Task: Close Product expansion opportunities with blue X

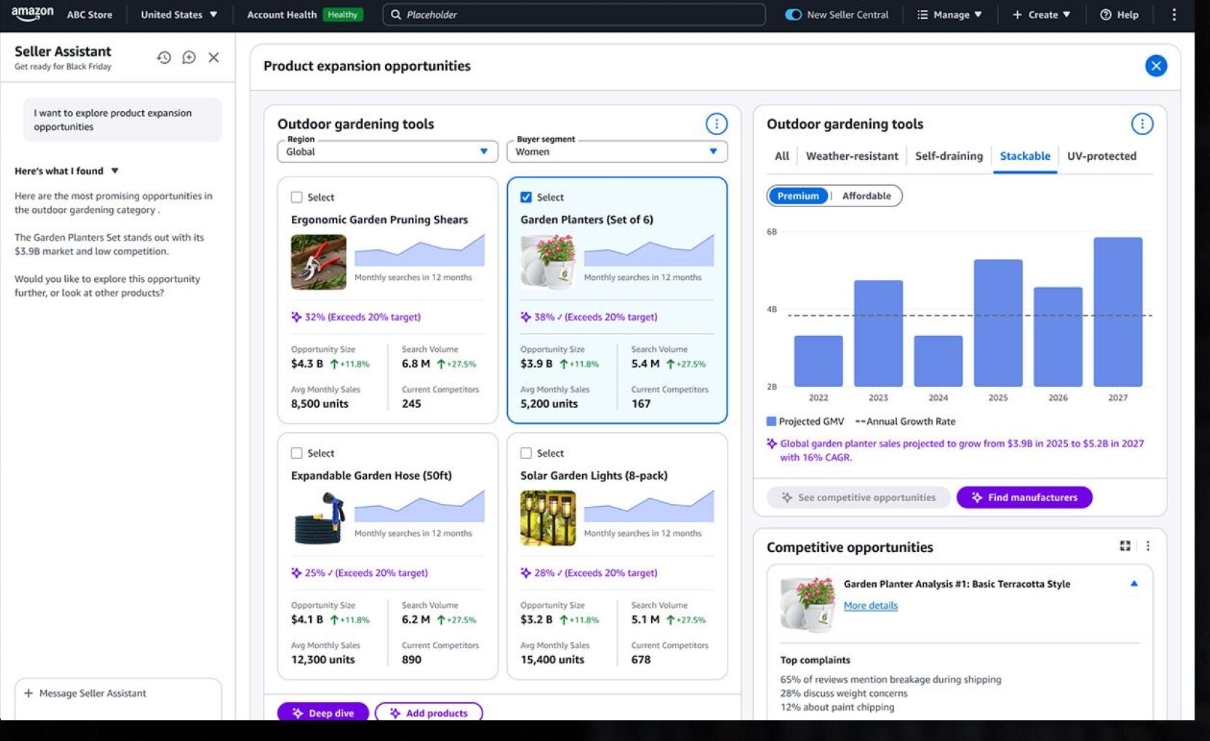Action: pyautogui.click(x=1155, y=66)
